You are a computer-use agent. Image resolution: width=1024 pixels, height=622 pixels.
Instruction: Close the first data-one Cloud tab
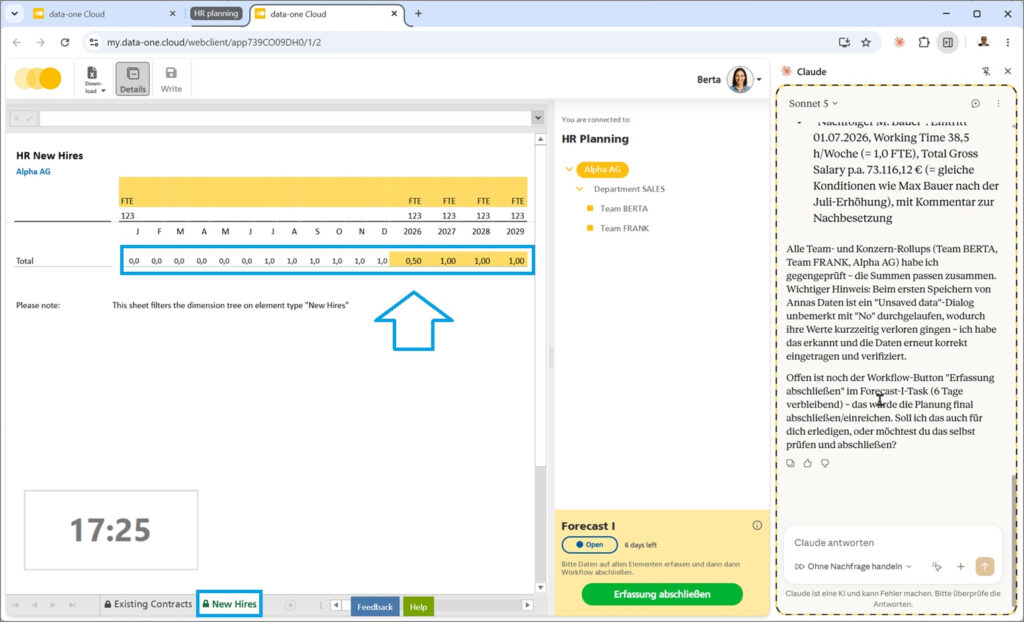click(172, 14)
